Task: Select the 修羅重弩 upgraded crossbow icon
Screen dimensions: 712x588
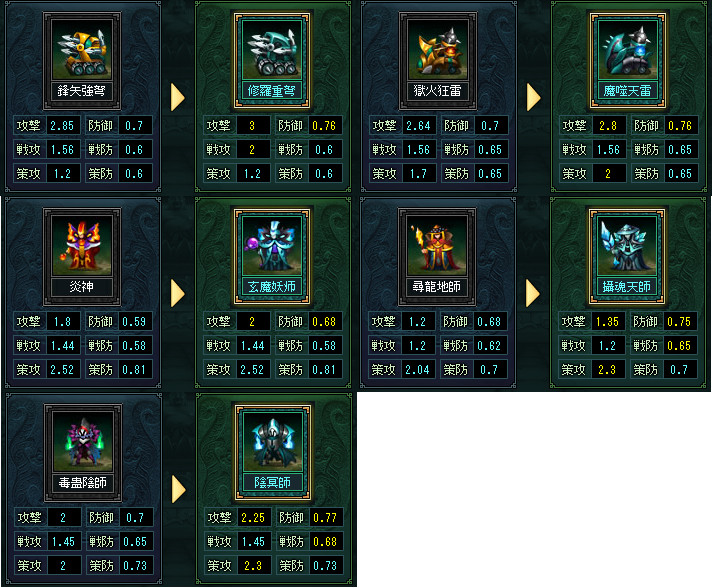Action: click(x=272, y=49)
